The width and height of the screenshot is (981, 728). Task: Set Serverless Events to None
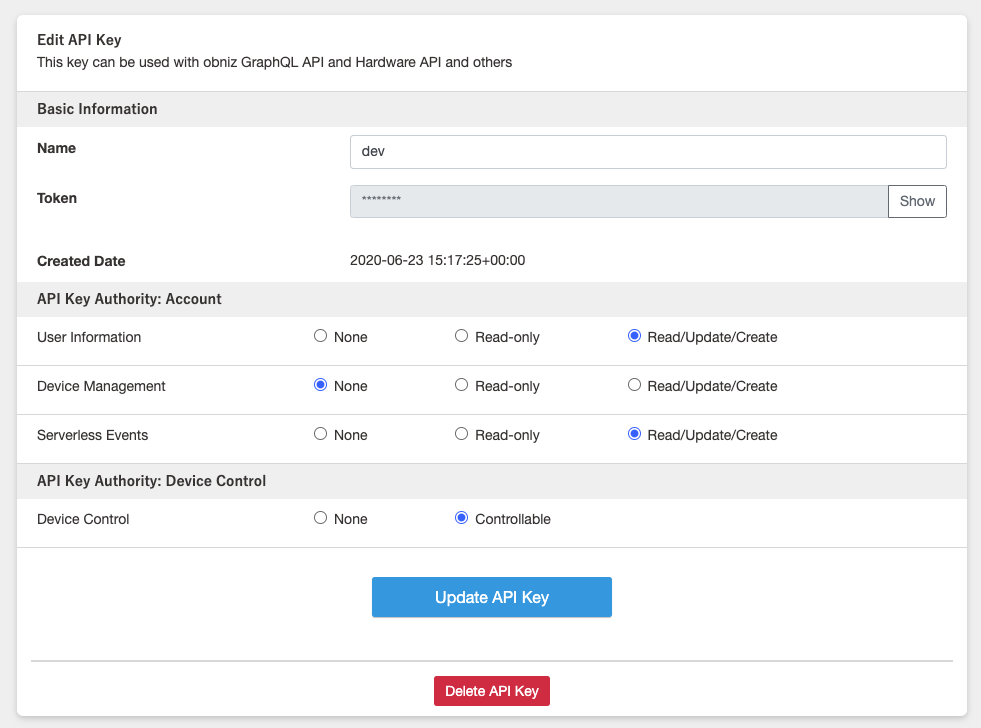(321, 435)
